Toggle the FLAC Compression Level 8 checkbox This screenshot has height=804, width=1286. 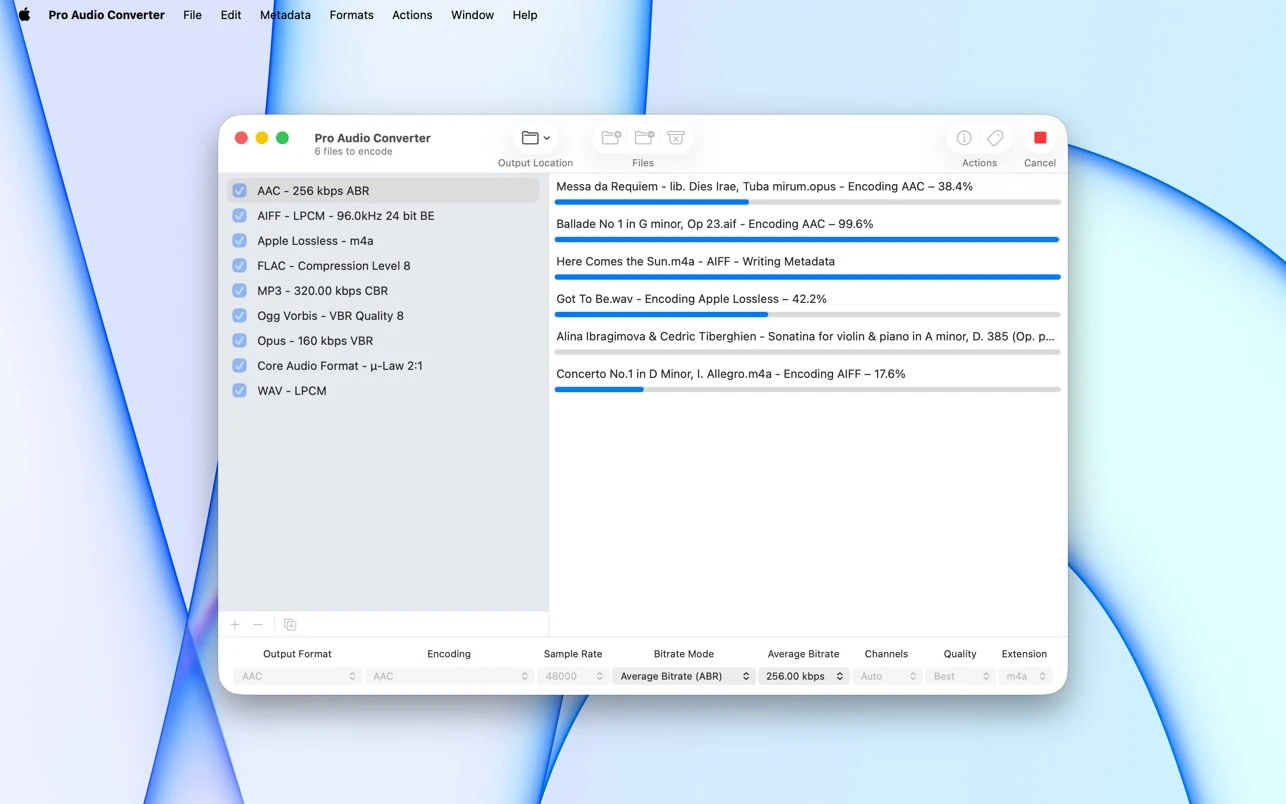pos(240,266)
